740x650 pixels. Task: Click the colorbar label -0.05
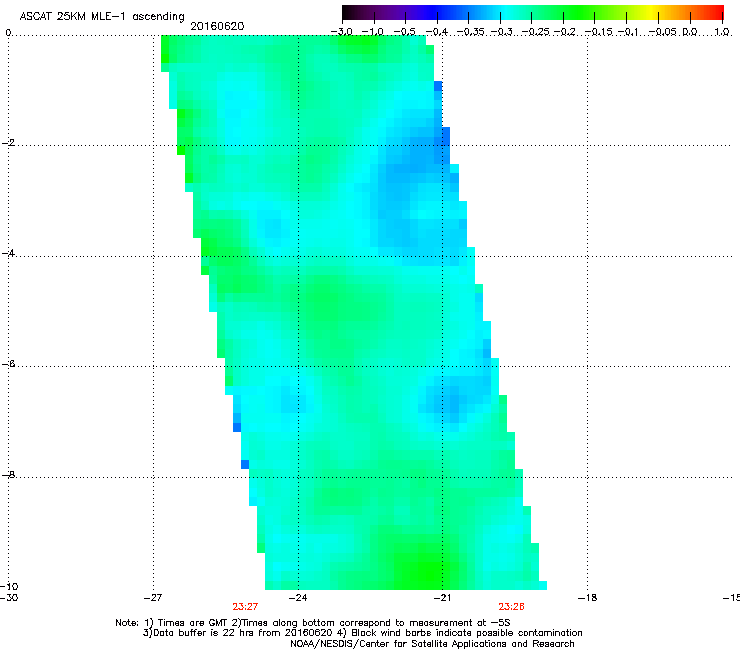(663, 32)
